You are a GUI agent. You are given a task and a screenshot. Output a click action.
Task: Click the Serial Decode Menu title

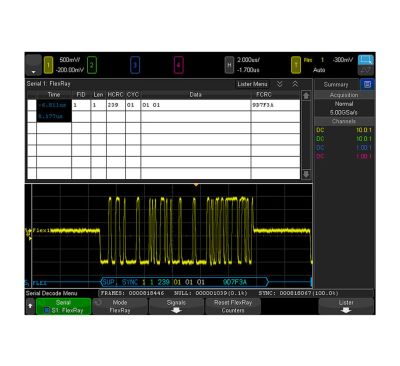52,293
